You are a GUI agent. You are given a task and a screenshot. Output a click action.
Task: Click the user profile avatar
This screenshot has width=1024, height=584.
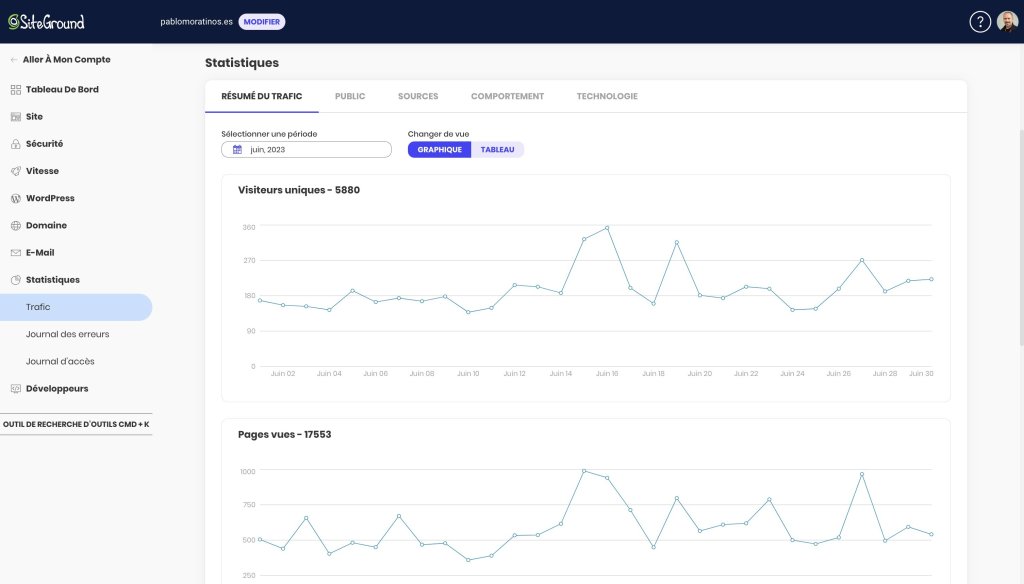(x=1008, y=22)
